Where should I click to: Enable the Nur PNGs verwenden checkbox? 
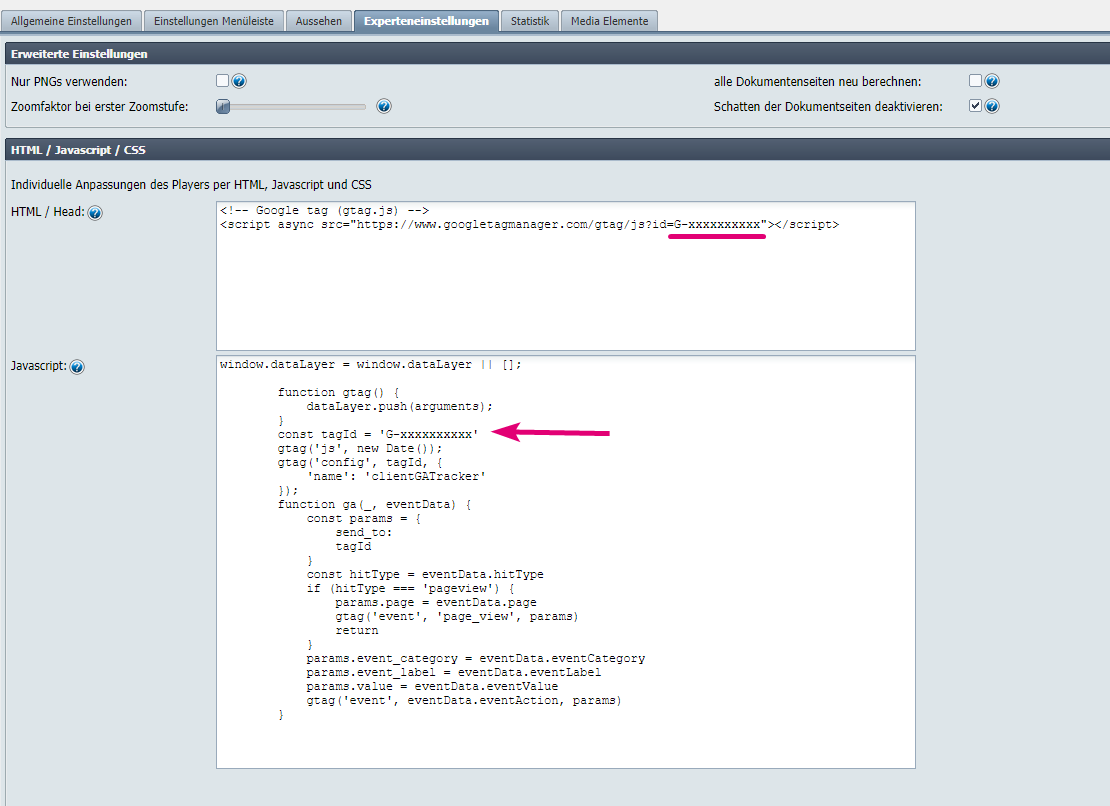pos(222,81)
